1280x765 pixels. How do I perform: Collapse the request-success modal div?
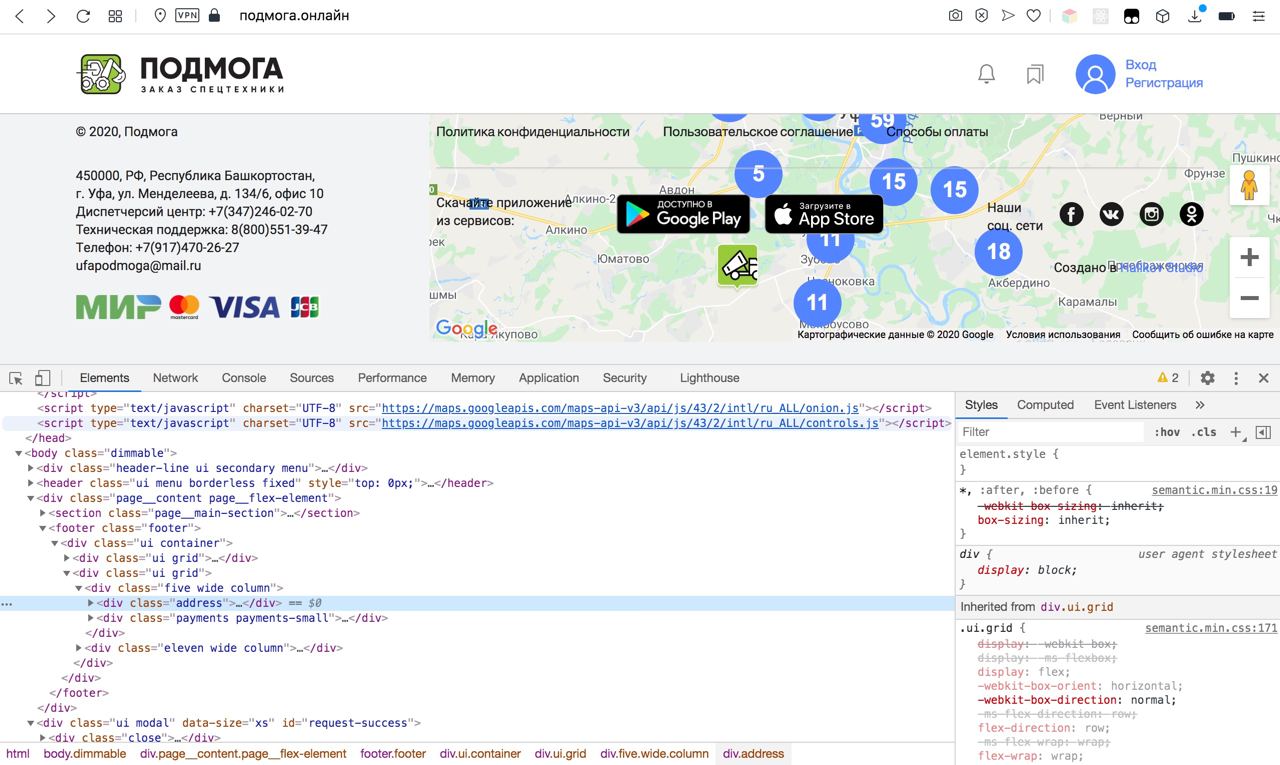[x=31, y=723]
